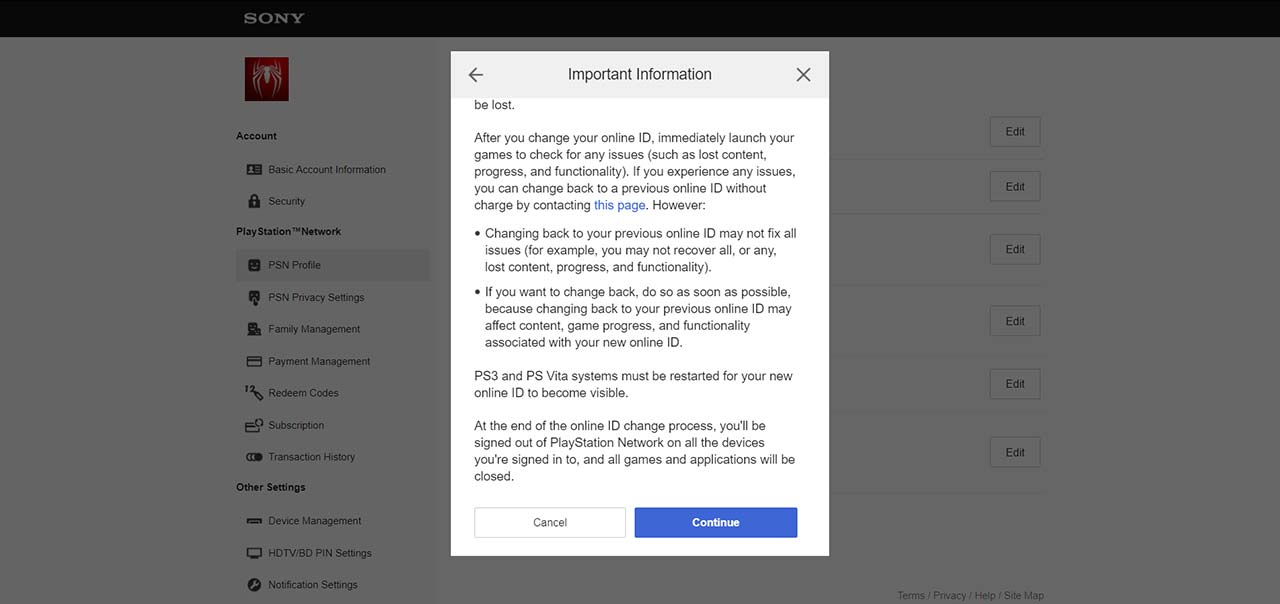The image size is (1280, 604).
Task: Click the "If you want to change back" bullet
Action: pos(638,317)
